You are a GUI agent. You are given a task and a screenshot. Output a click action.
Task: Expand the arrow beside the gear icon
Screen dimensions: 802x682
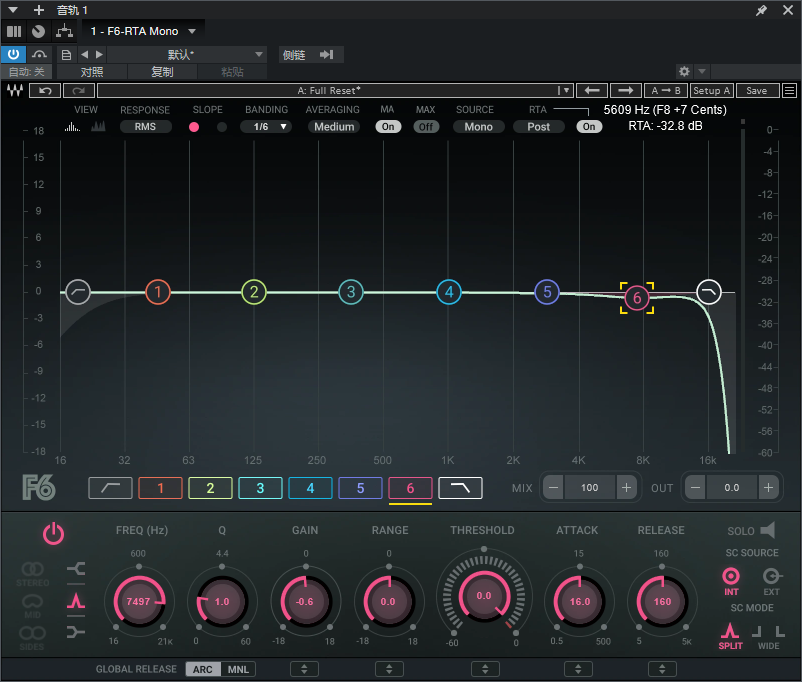pyautogui.click(x=702, y=71)
